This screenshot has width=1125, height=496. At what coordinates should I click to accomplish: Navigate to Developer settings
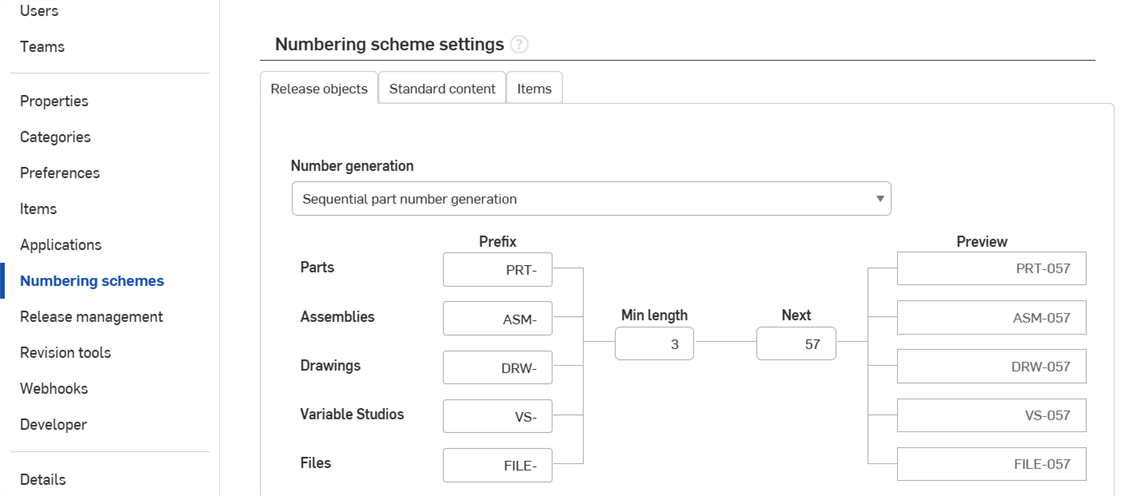point(53,425)
